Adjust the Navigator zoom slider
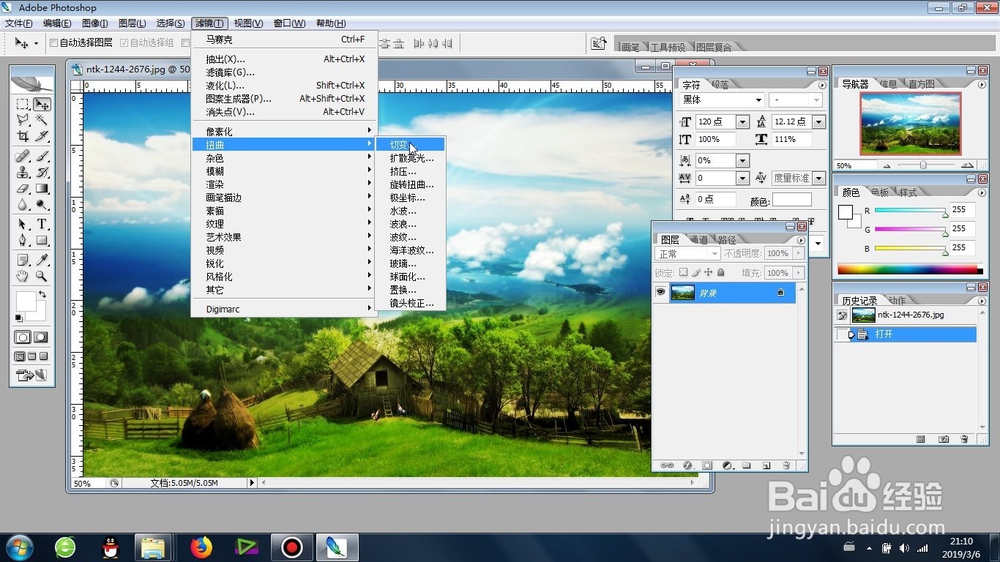This screenshot has height=562, width=1000. (x=923, y=165)
